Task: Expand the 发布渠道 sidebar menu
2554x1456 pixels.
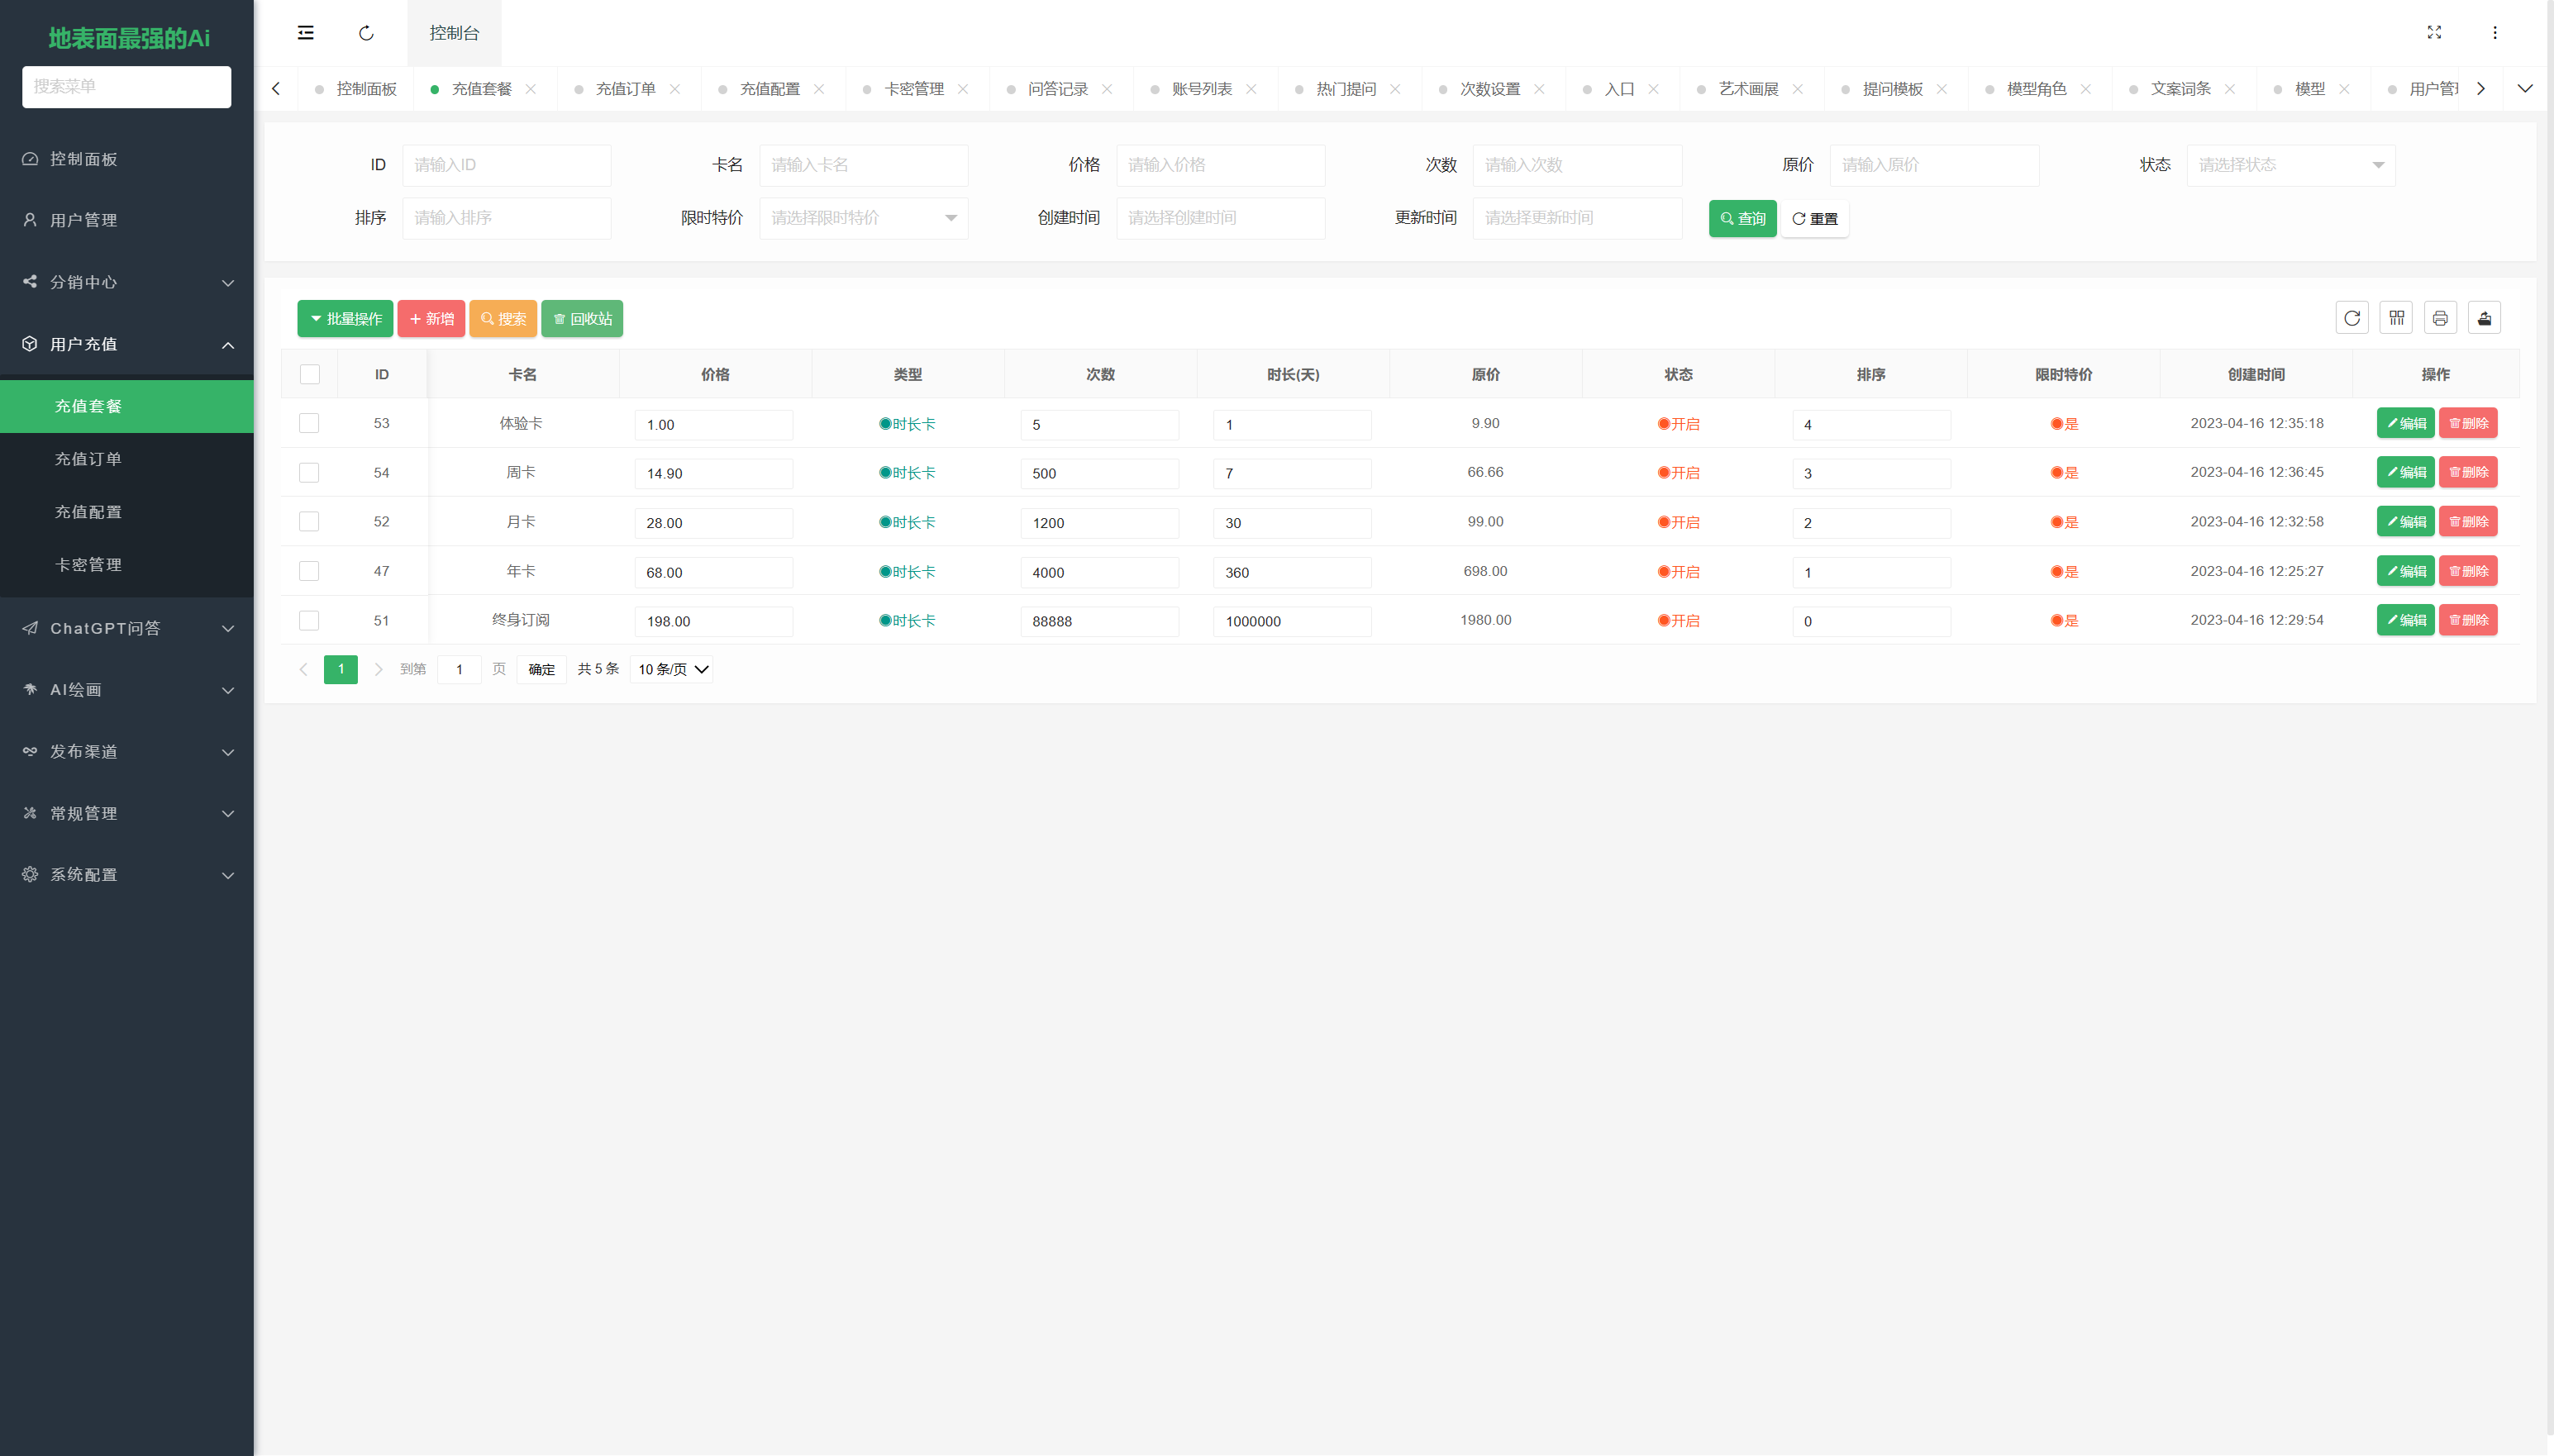Action: pyautogui.click(x=127, y=751)
